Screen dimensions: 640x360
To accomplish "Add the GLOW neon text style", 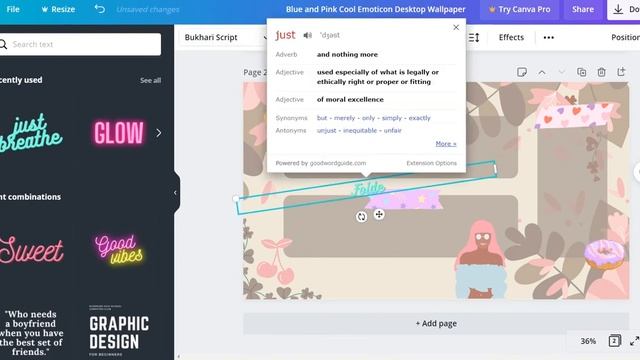I will click(119, 133).
